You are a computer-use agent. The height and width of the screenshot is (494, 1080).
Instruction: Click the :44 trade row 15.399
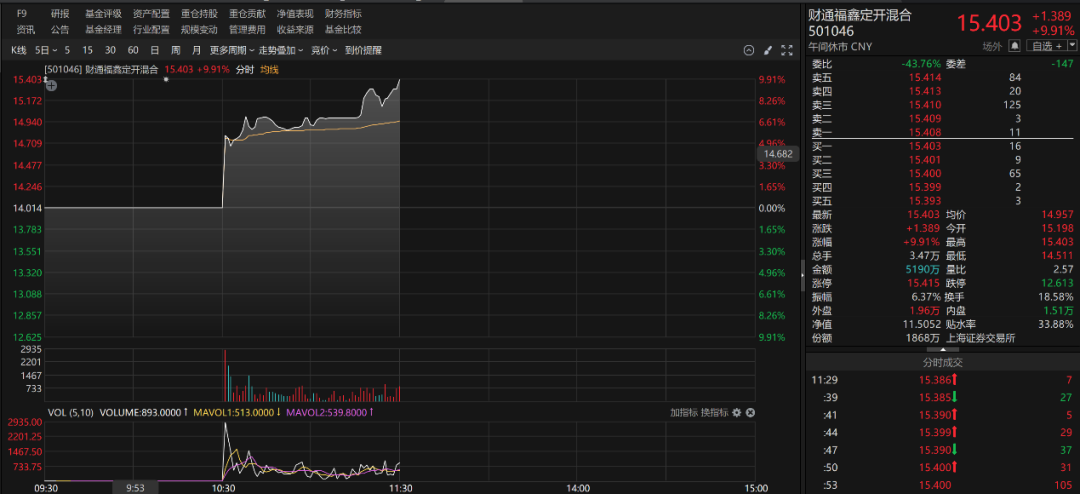943,433
